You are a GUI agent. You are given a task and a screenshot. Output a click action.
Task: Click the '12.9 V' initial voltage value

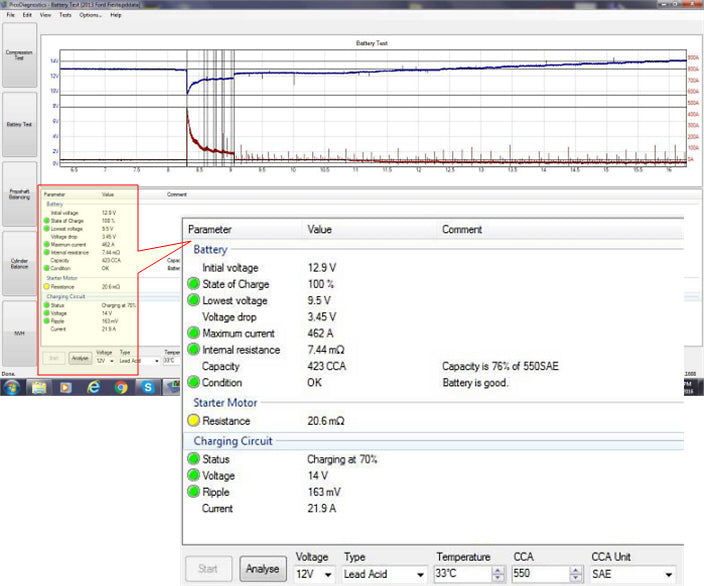[x=321, y=268]
